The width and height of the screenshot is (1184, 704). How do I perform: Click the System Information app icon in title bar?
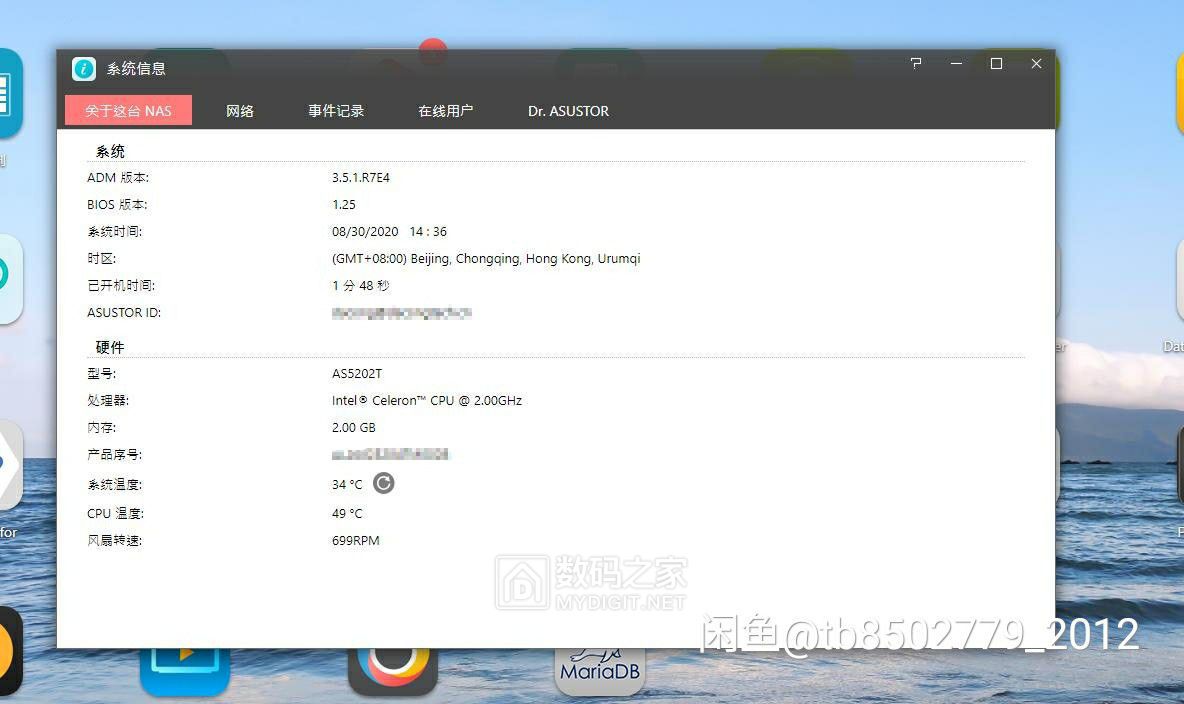(x=84, y=69)
